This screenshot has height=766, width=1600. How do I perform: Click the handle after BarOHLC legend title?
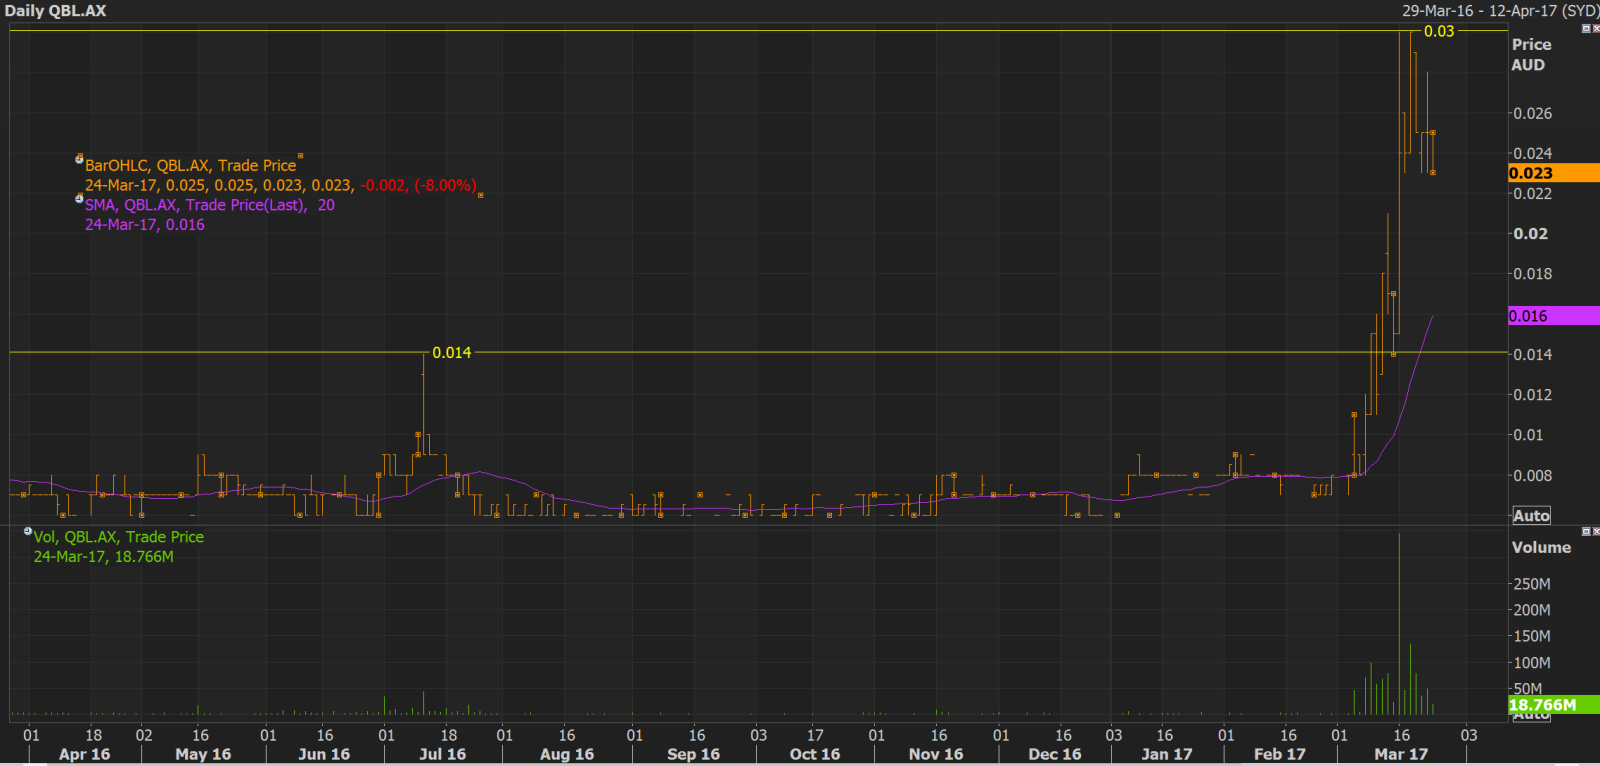click(x=301, y=156)
